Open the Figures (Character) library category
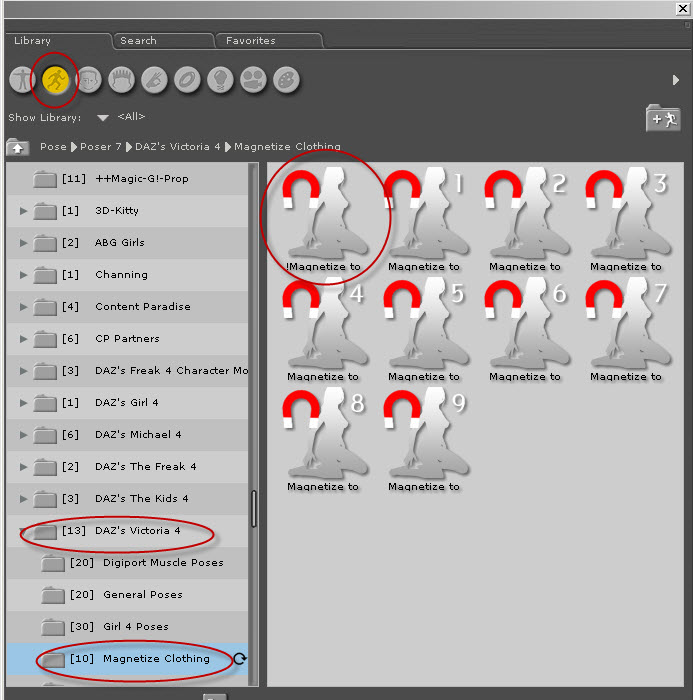This screenshot has height=700, width=693. coord(22,80)
